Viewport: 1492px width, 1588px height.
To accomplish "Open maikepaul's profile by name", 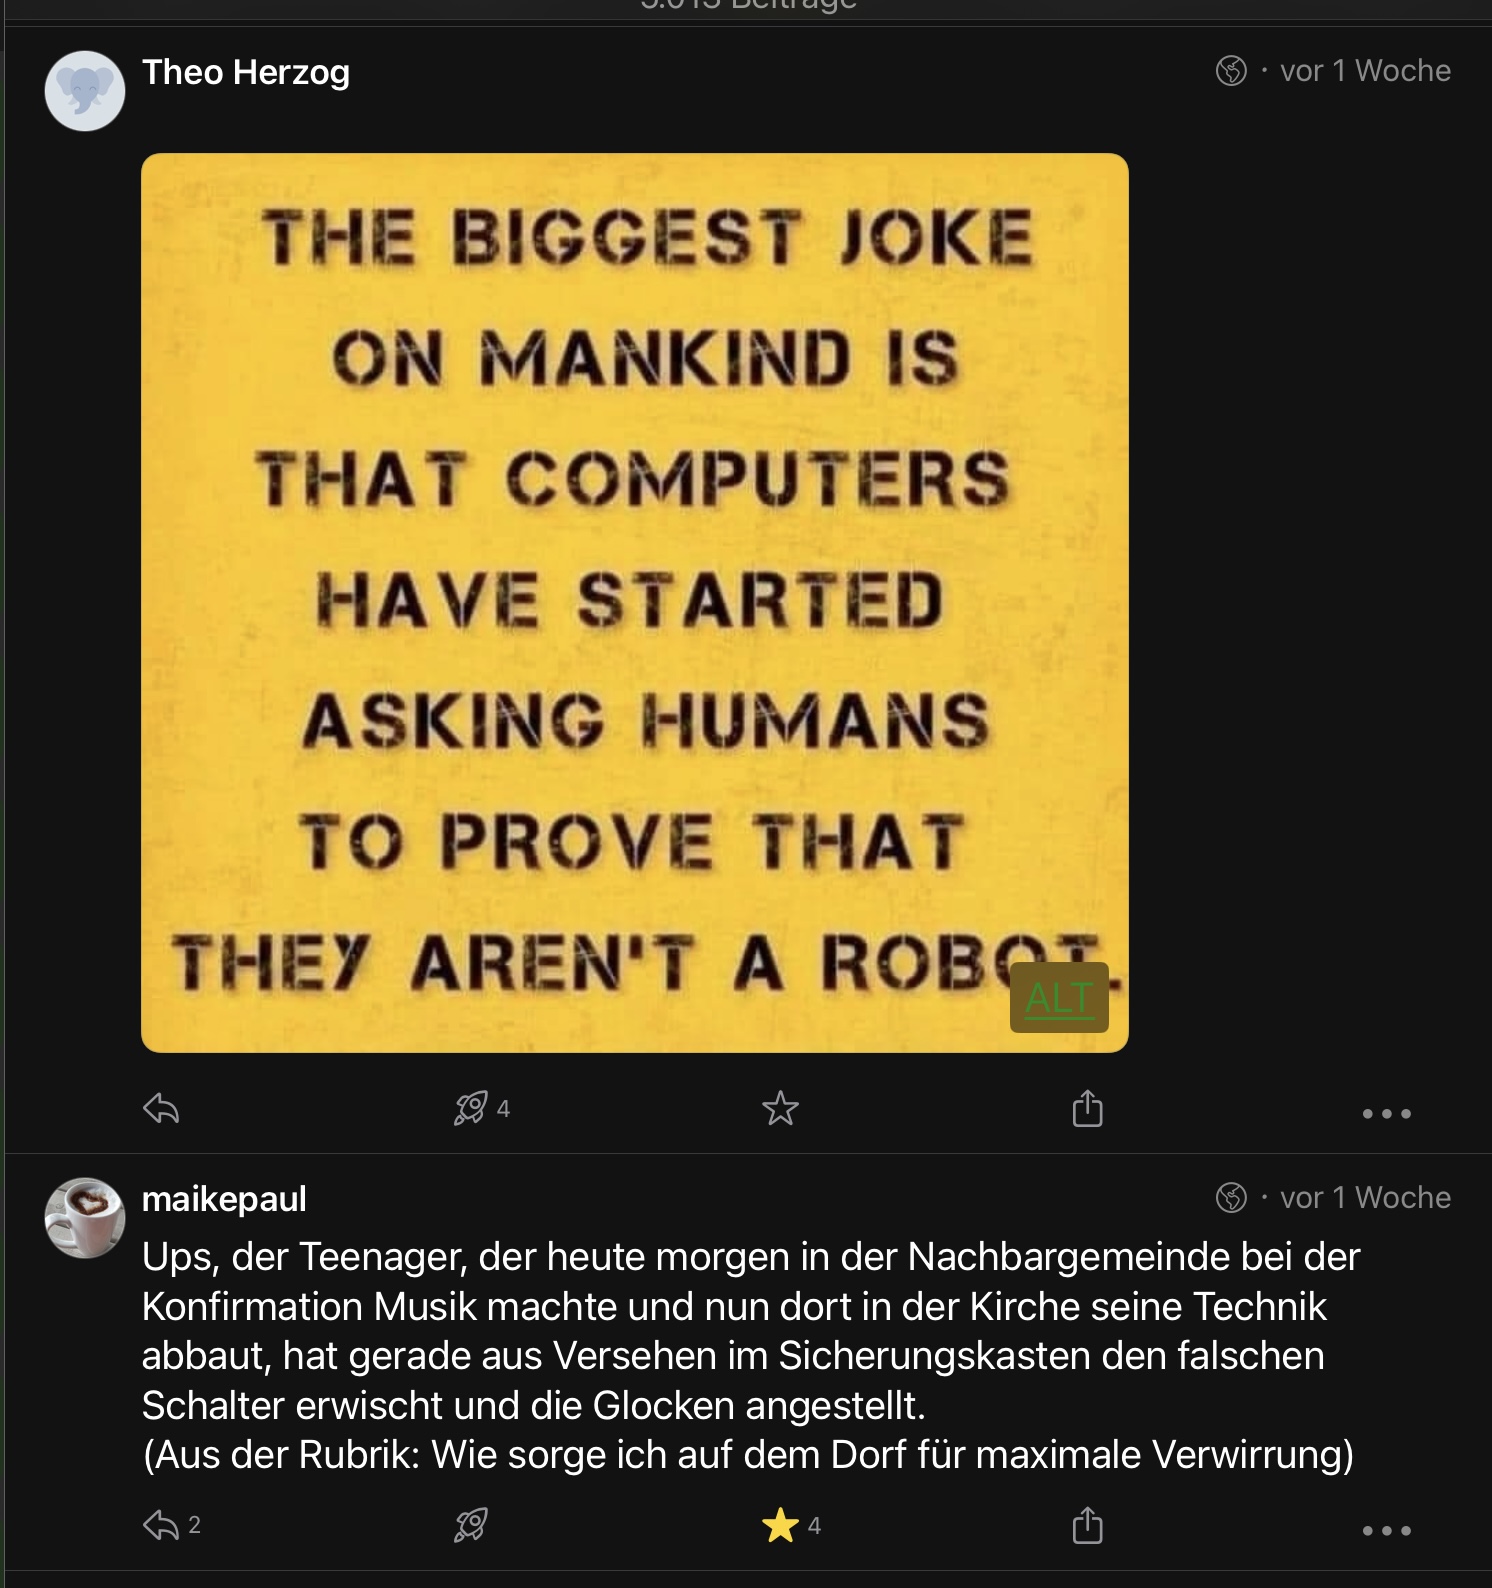I will (224, 1198).
